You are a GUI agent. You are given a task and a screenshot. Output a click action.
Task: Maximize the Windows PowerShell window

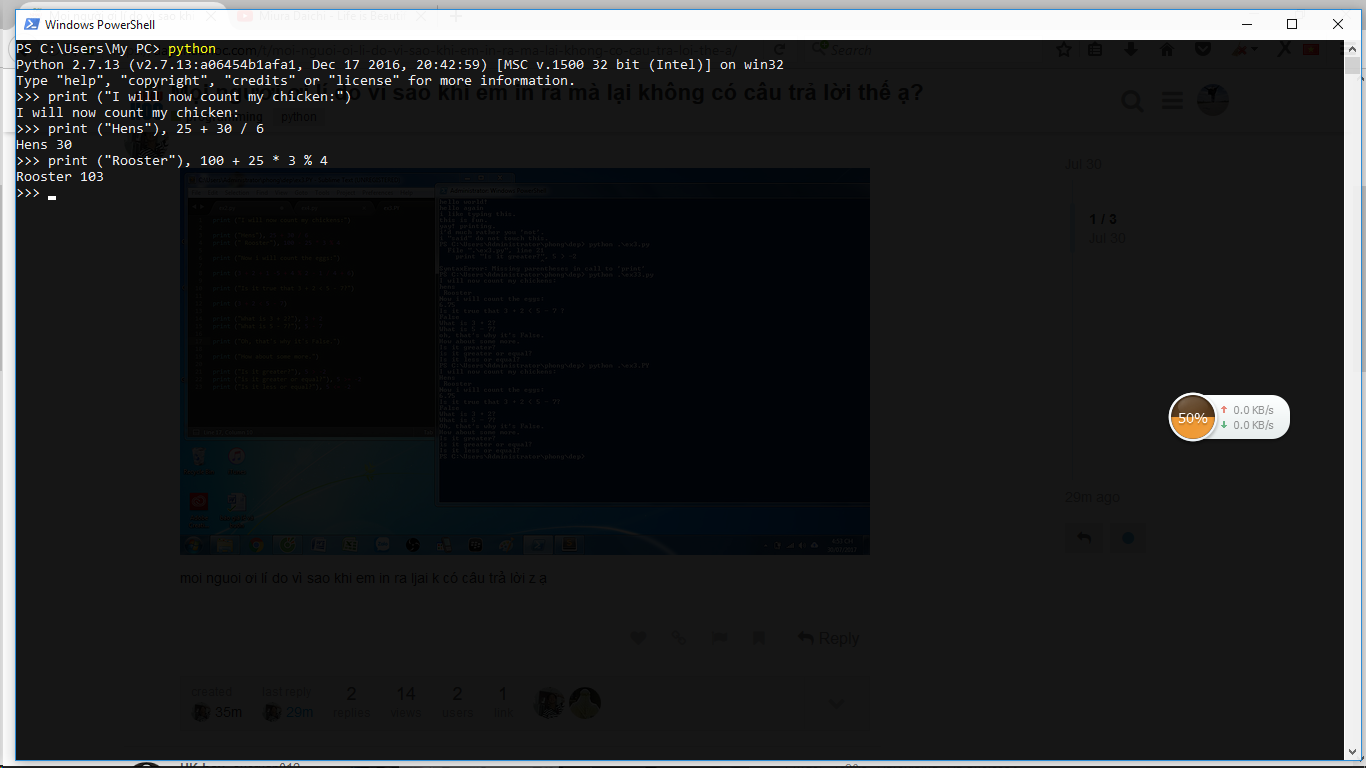[1292, 24]
